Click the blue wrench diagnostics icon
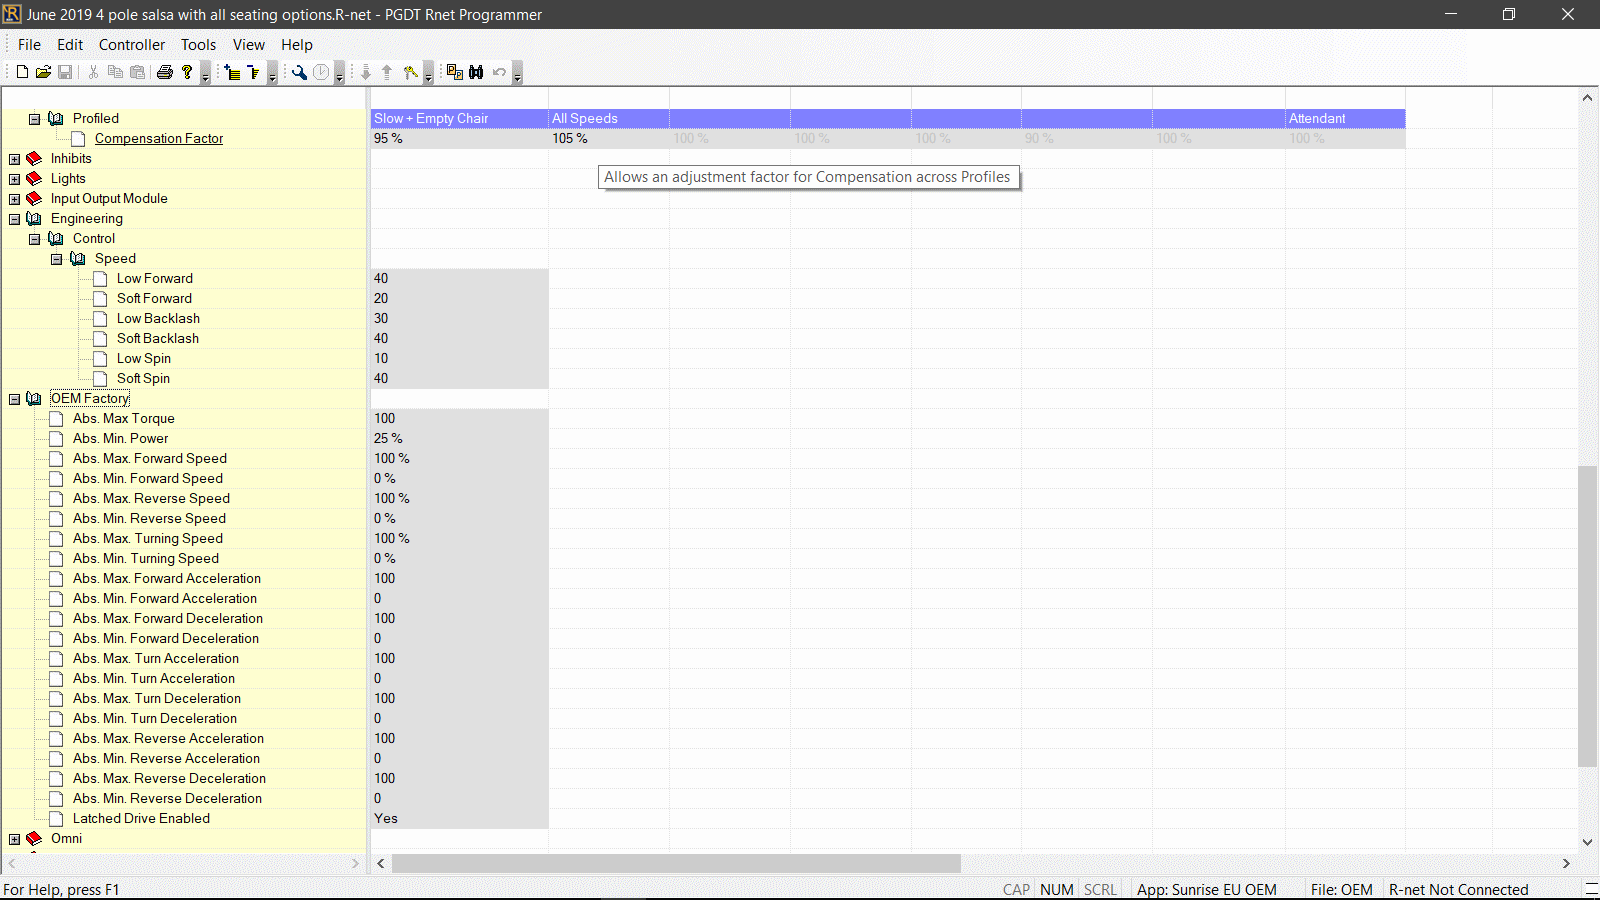The image size is (1600, 900). coord(299,72)
